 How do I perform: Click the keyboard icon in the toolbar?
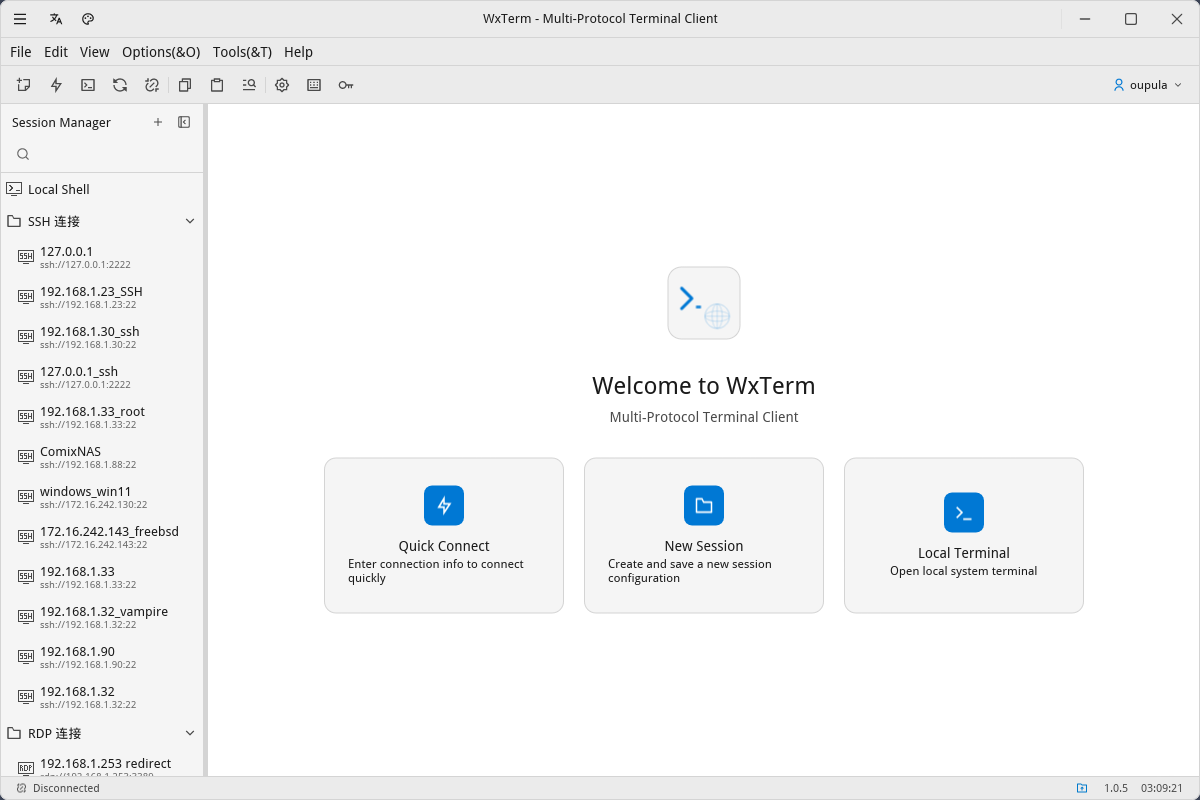314,85
